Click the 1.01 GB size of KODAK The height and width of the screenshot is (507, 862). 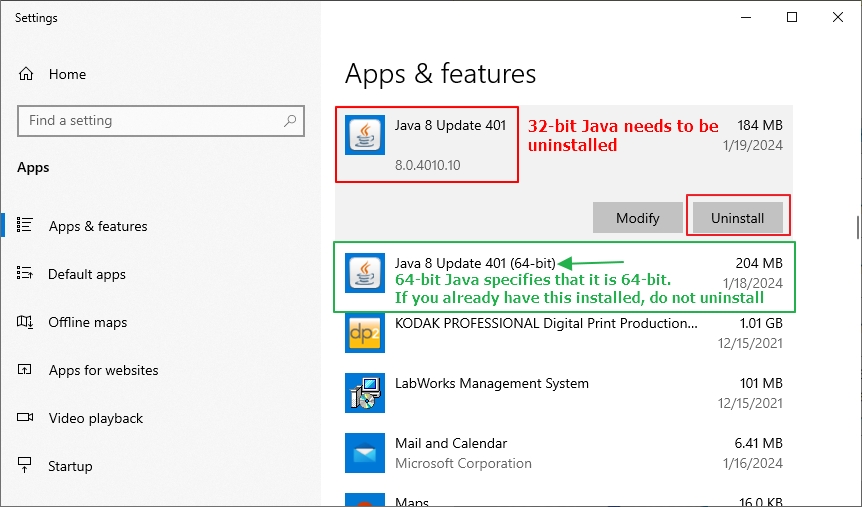(761, 323)
